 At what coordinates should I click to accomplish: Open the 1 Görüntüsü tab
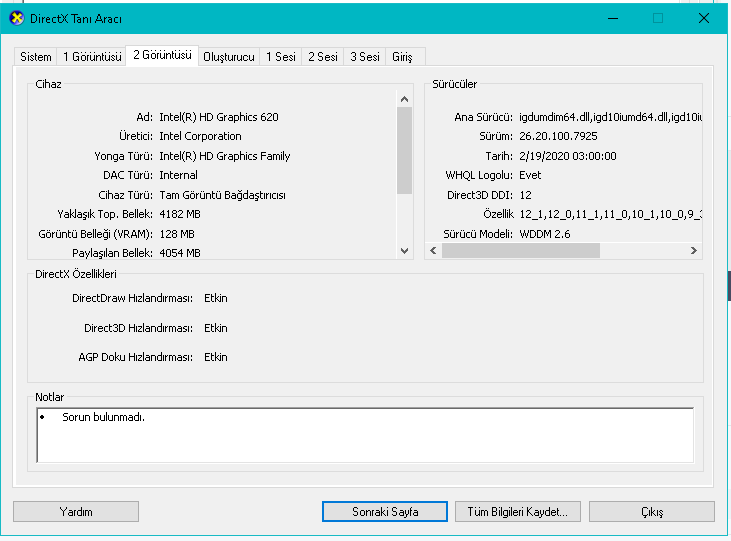pos(92,57)
